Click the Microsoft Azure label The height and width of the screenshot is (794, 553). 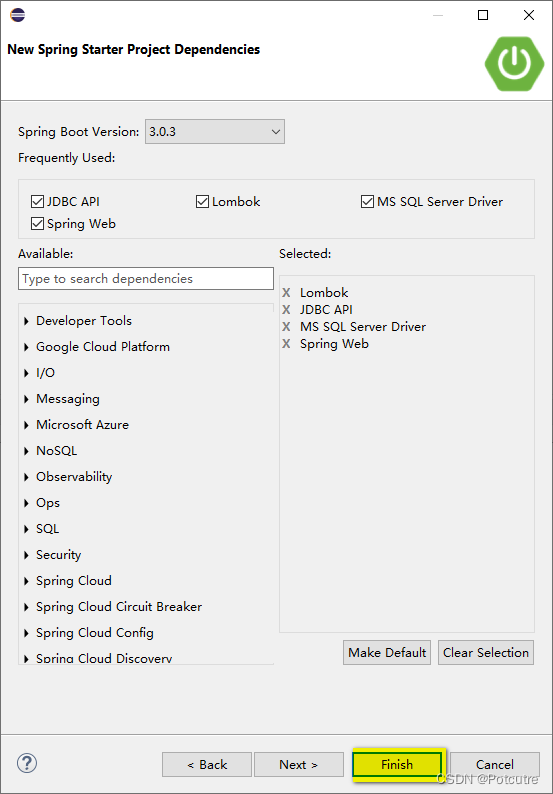click(x=83, y=425)
